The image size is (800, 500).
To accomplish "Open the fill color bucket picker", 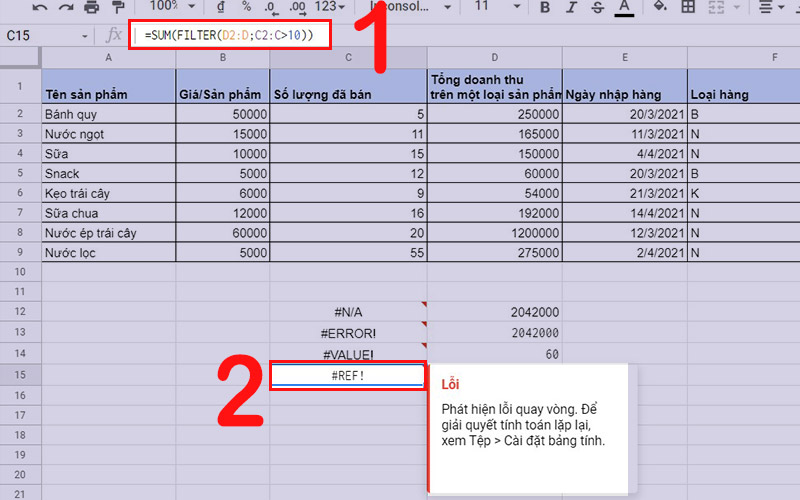I will (659, 7).
